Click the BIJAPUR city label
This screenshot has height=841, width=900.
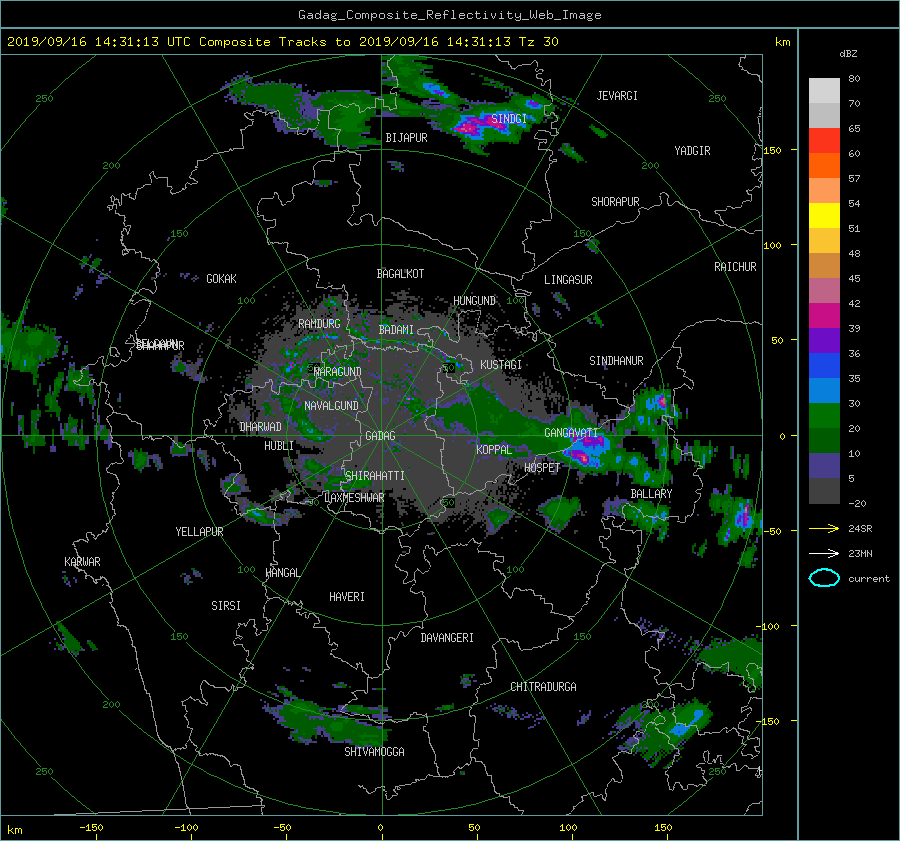pyautogui.click(x=406, y=138)
